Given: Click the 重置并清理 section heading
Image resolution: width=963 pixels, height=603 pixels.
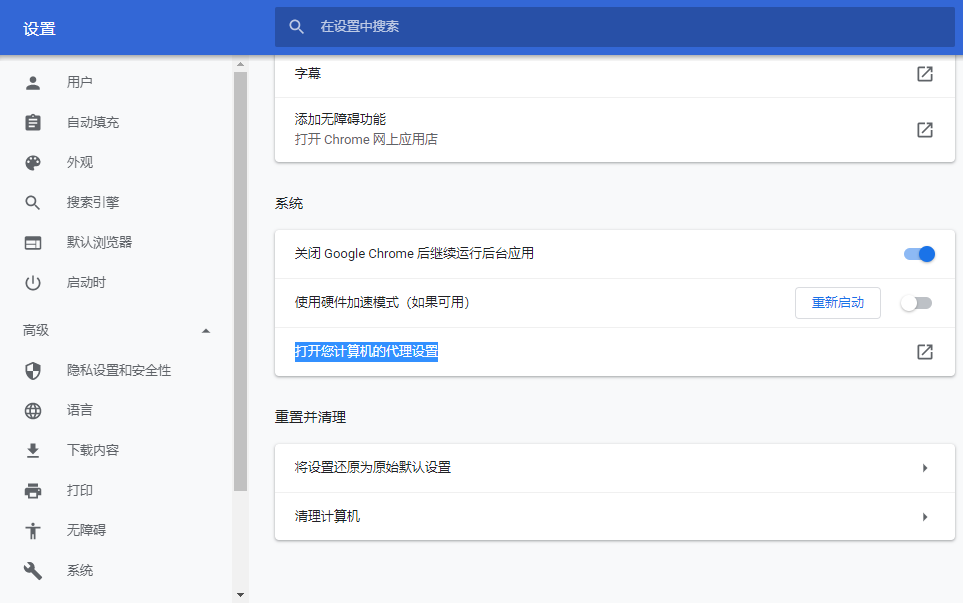Looking at the screenshot, I should [310, 417].
